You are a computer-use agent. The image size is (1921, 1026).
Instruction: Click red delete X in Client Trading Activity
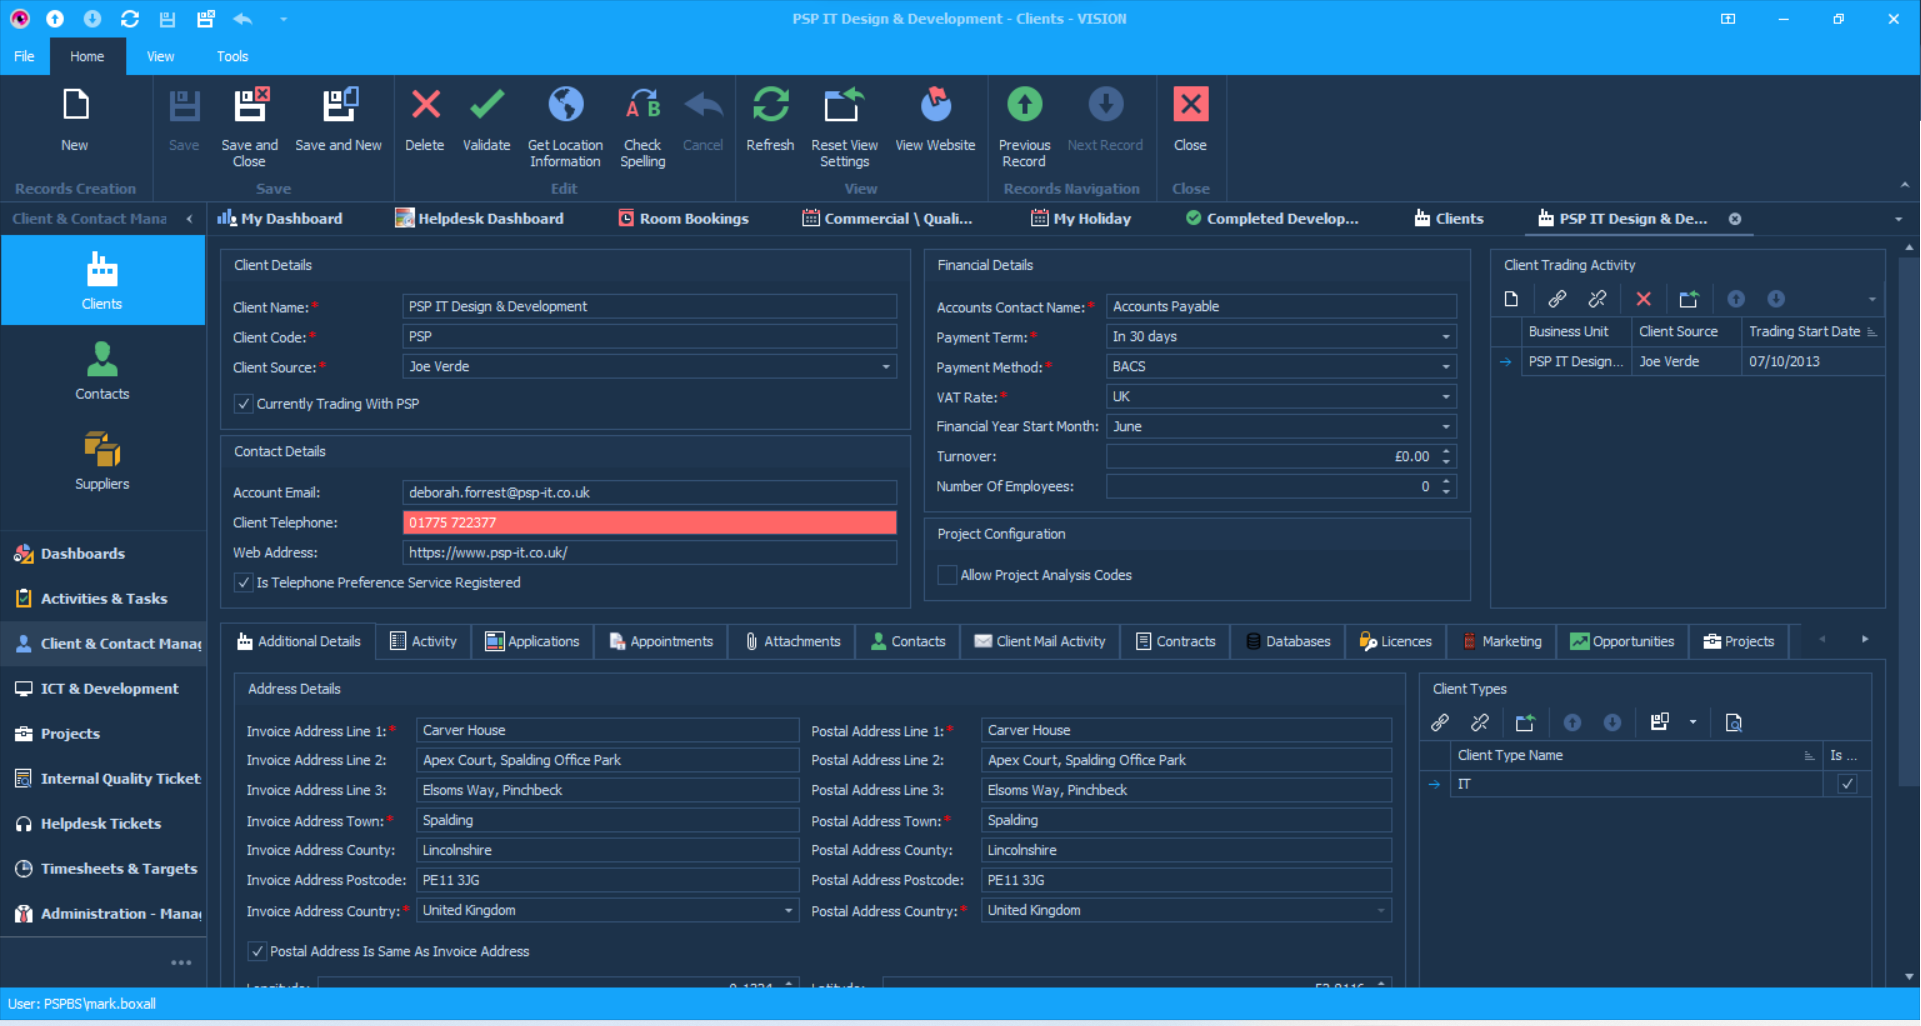click(1643, 299)
